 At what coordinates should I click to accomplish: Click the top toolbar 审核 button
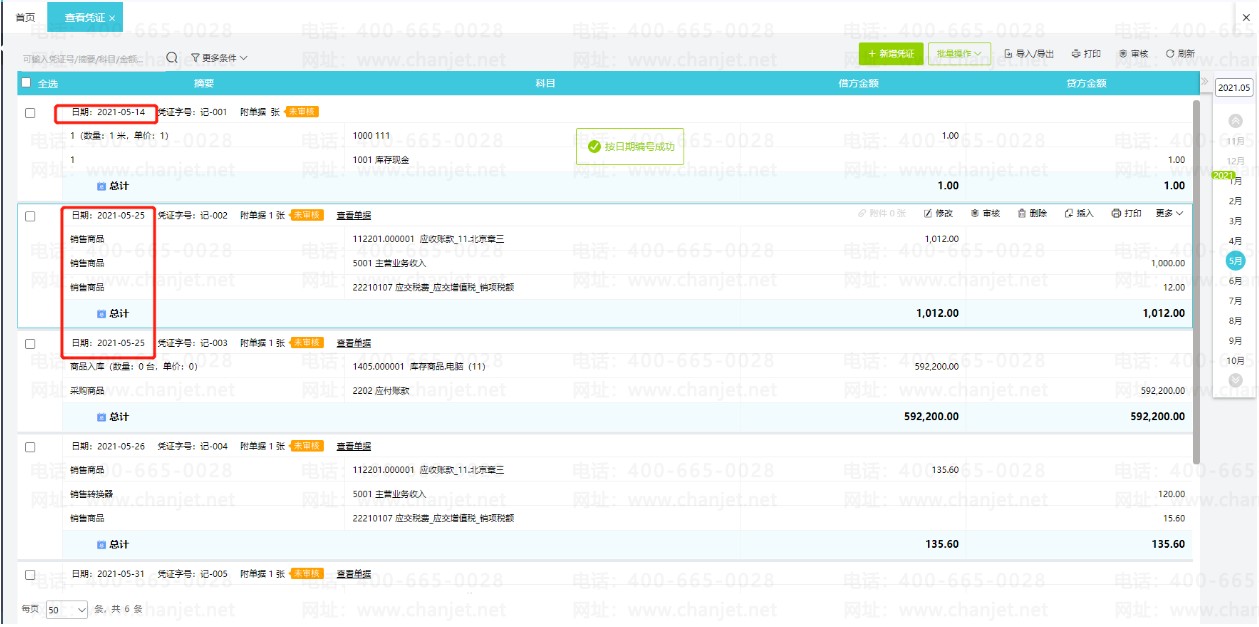click(1134, 54)
